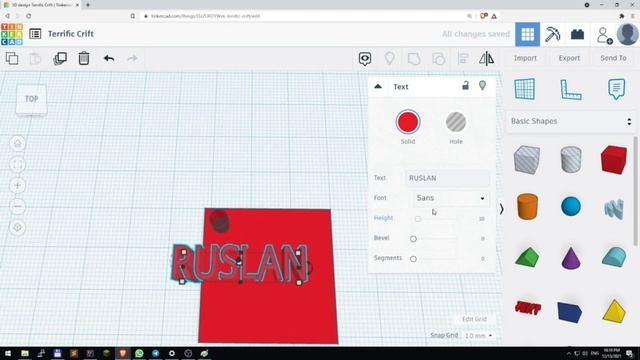This screenshot has width=640, height=360.
Task: Click the Export button
Action: click(x=569, y=58)
